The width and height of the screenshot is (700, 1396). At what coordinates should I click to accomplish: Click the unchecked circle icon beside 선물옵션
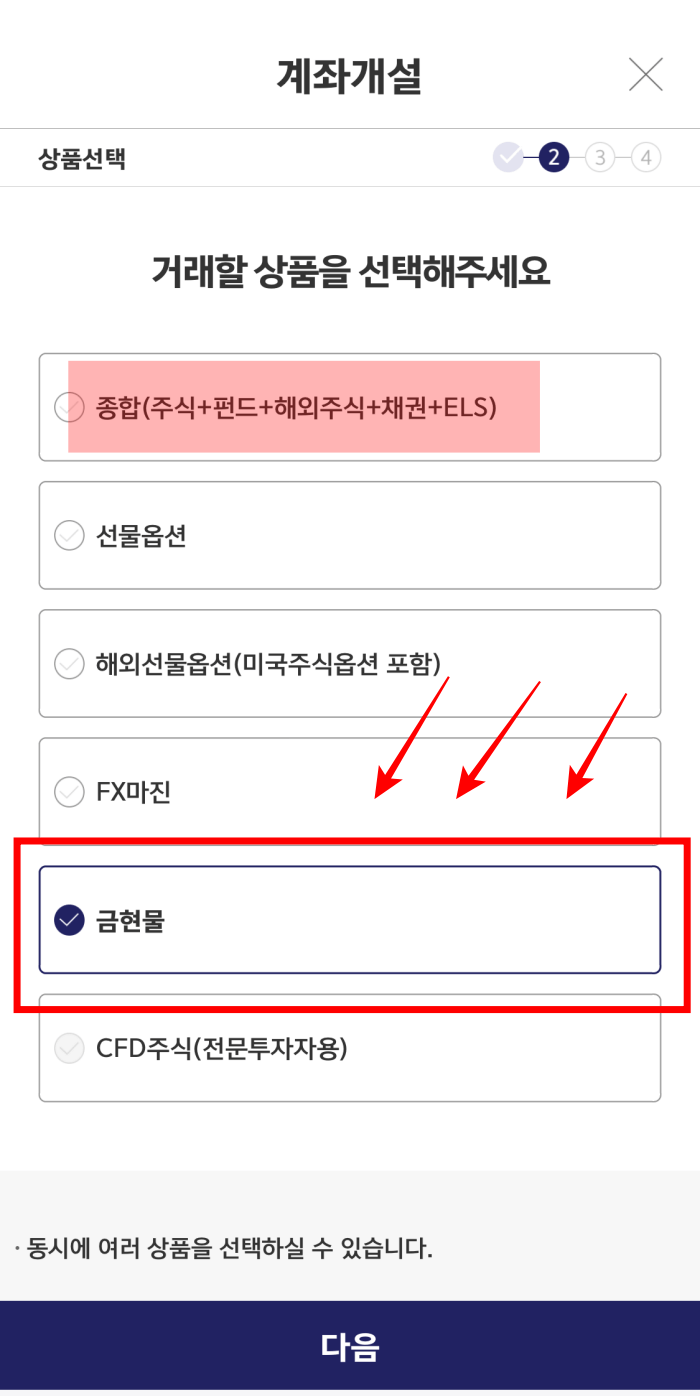(x=68, y=535)
